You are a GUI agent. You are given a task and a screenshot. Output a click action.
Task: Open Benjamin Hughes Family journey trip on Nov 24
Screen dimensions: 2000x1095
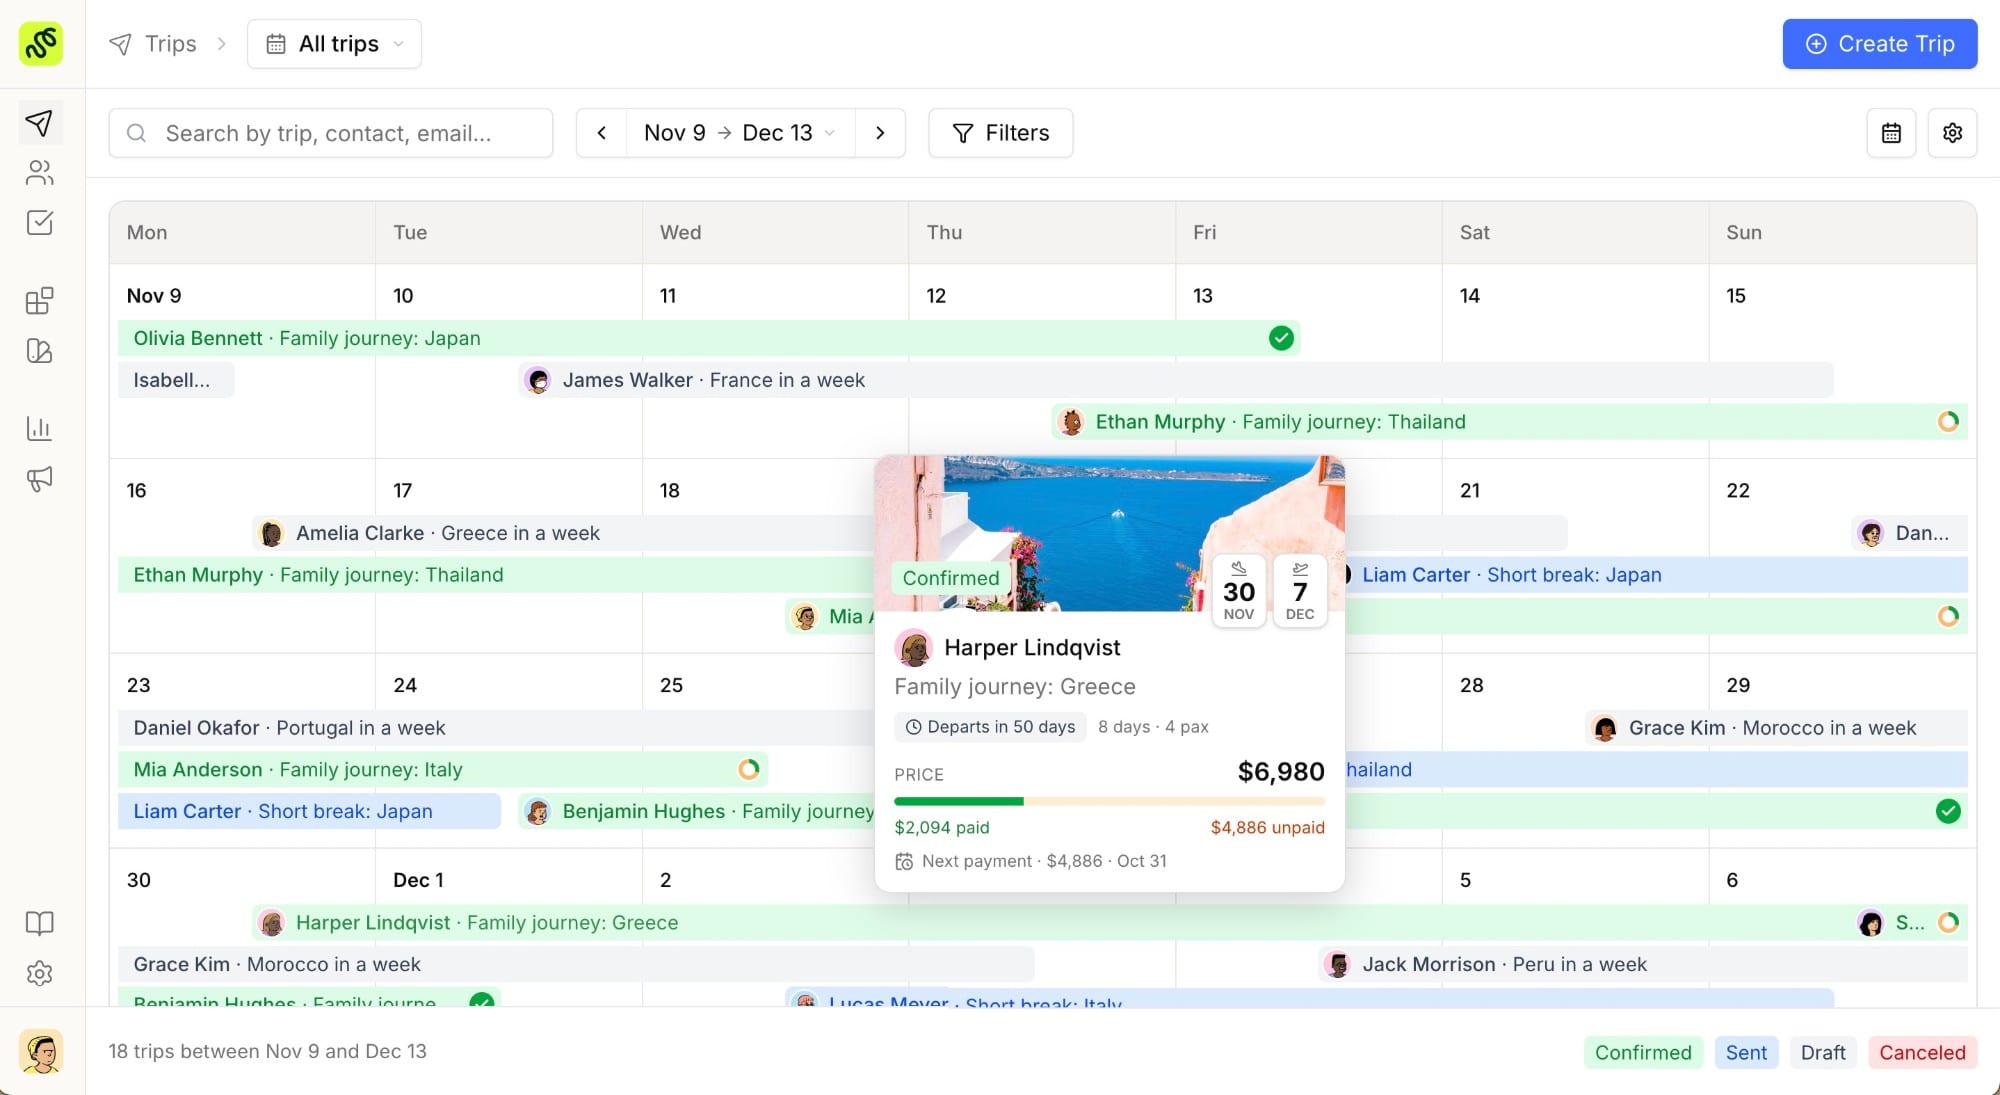[x=697, y=811]
